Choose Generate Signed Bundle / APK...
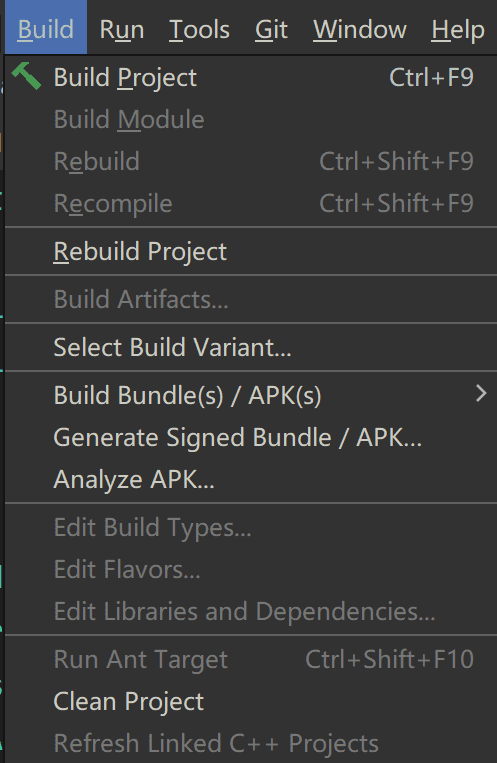This screenshot has height=763, width=497. [x=251, y=437]
